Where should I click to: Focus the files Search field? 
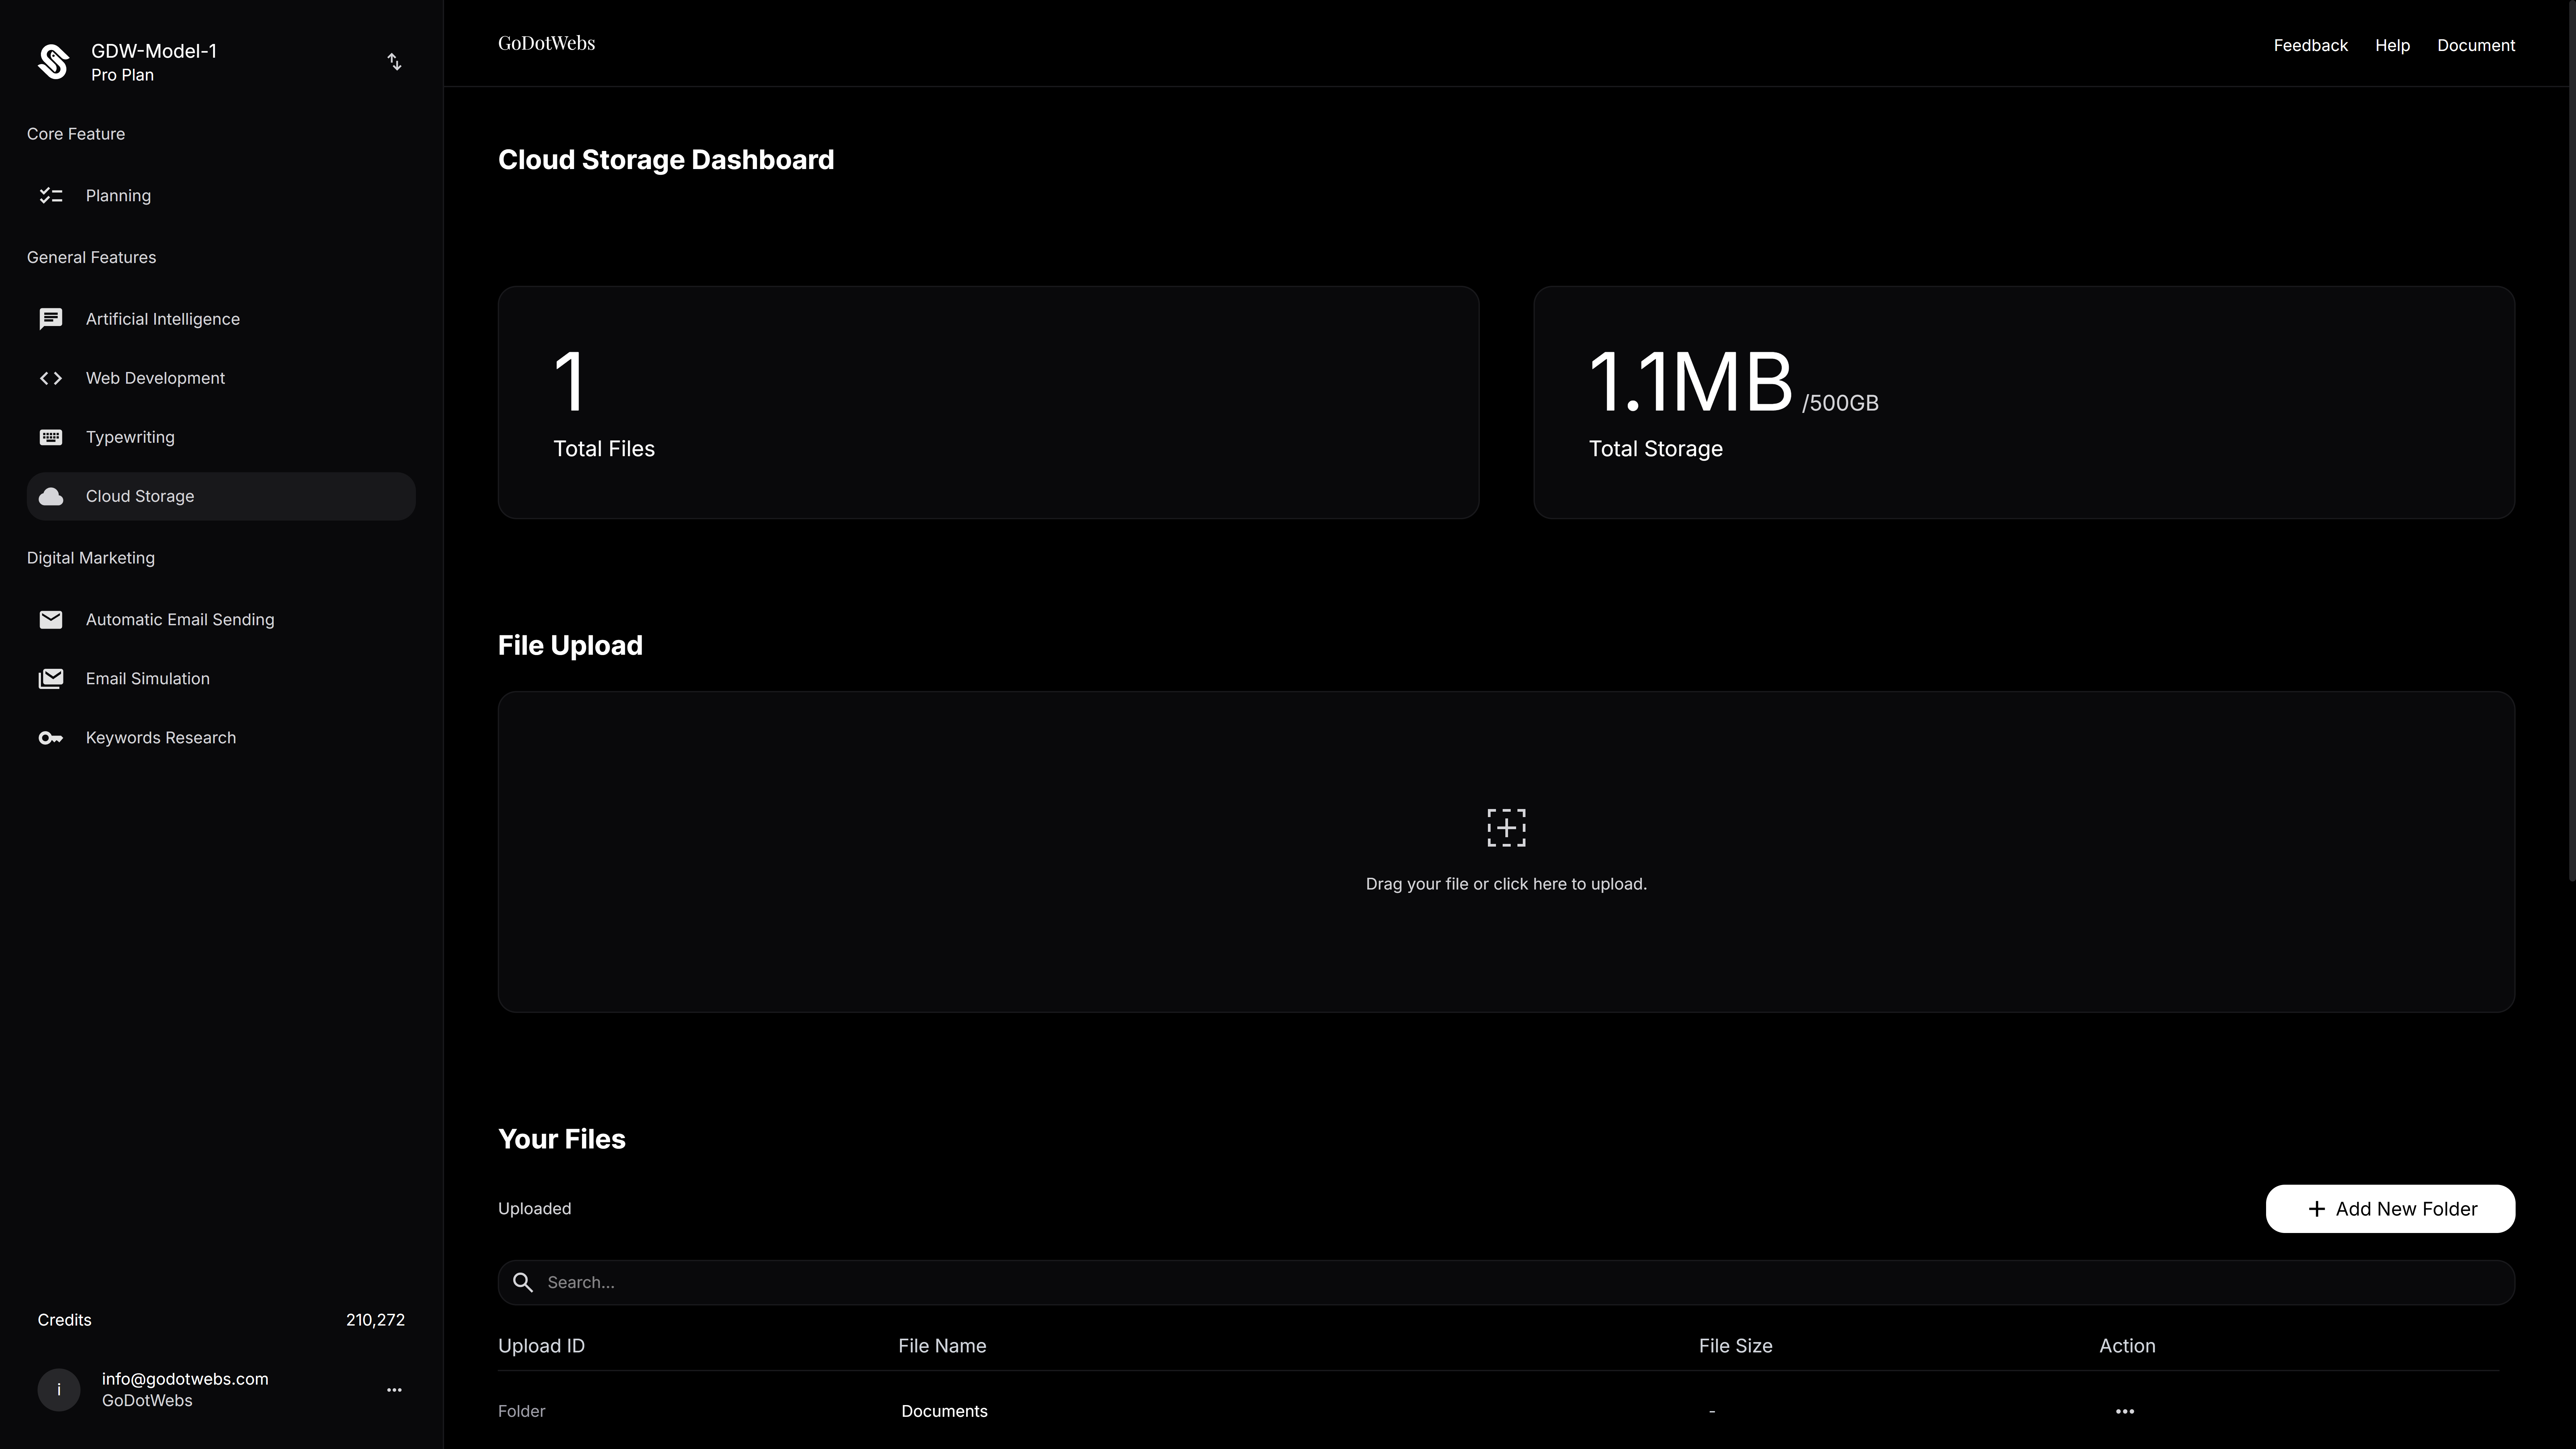pos(1506,1282)
